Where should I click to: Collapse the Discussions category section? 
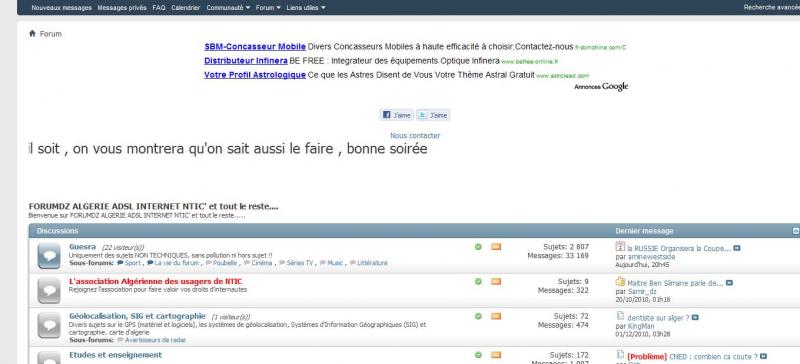(x=795, y=231)
